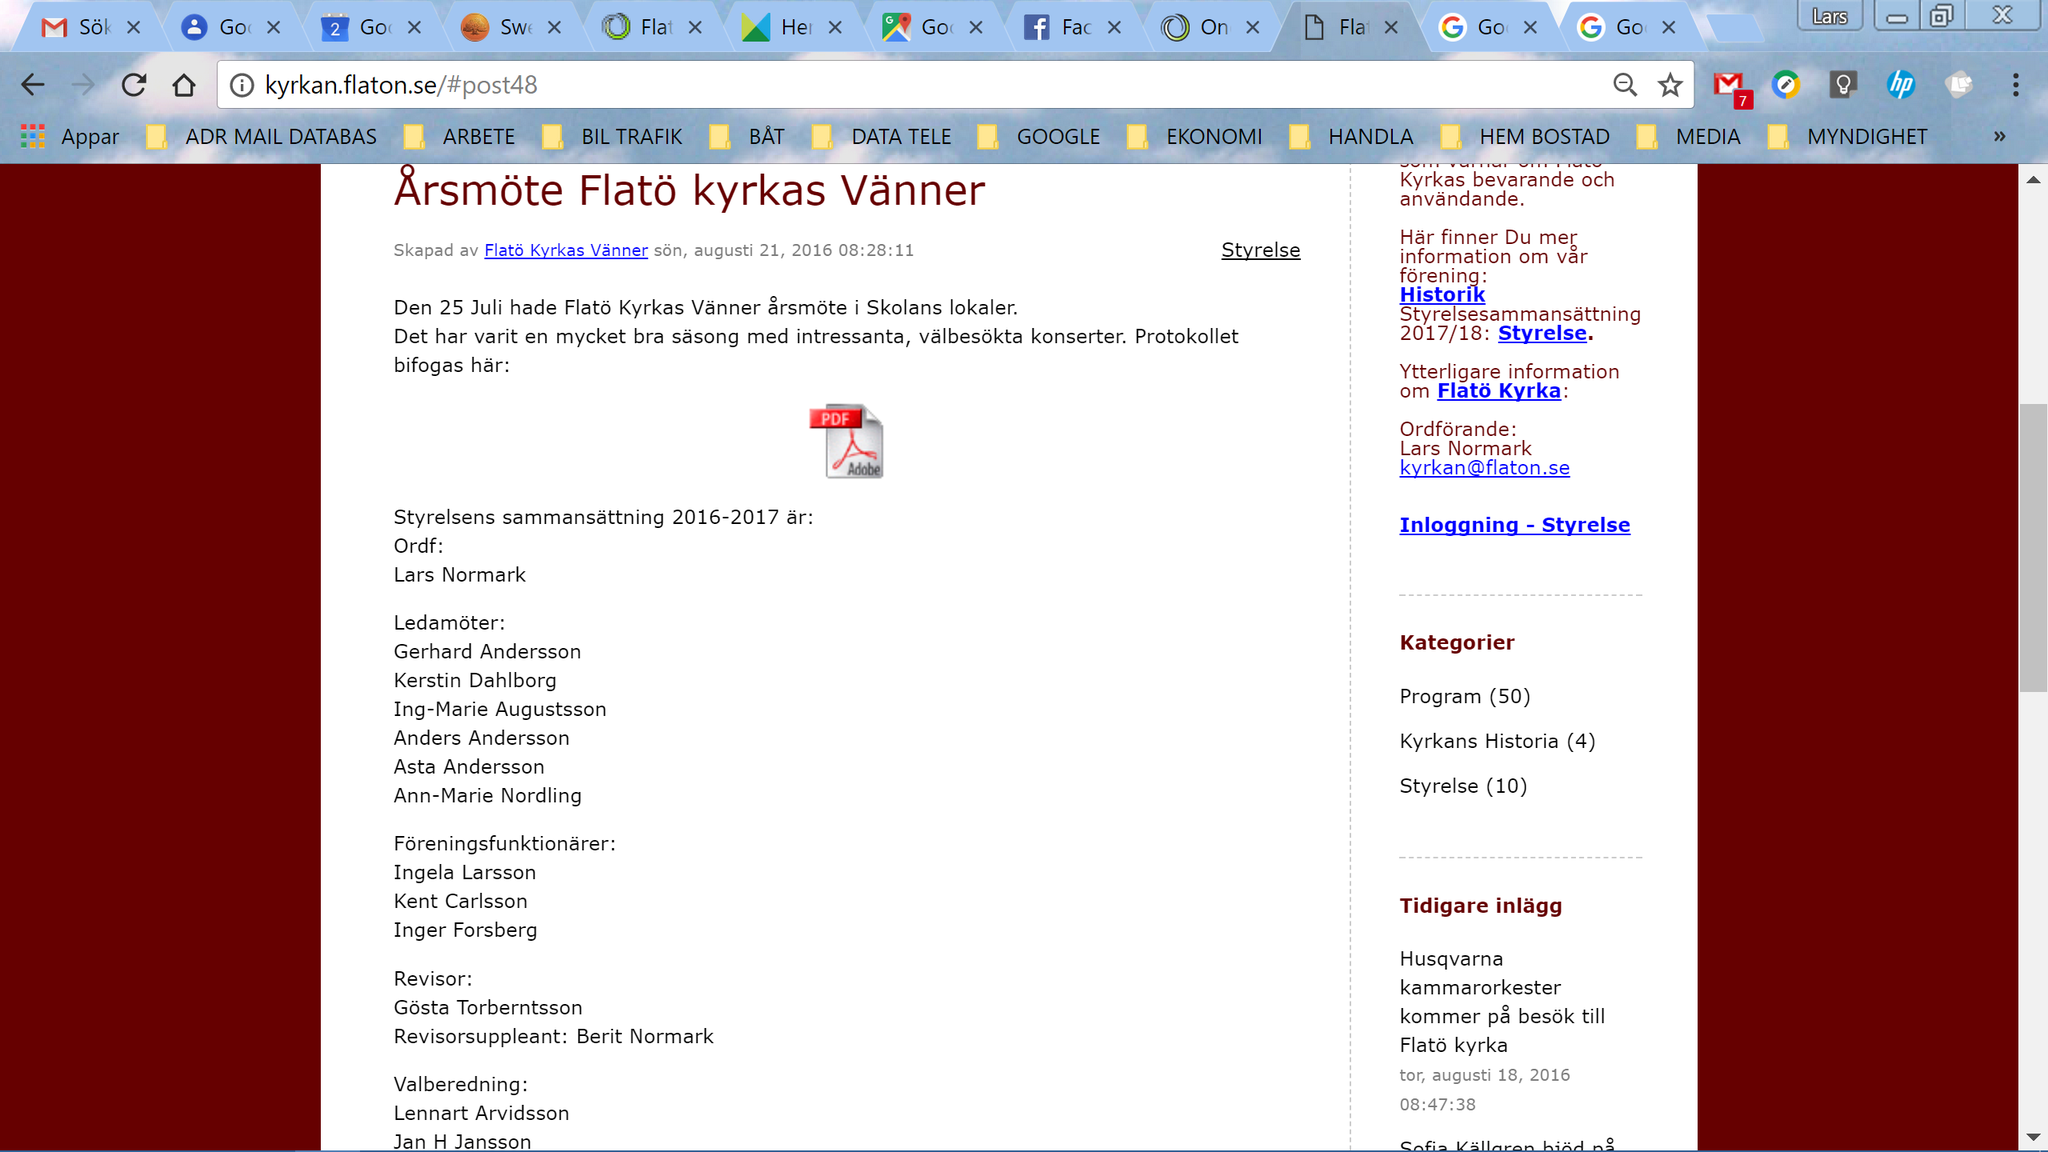Open the Appar apps grid shortcut
Image resolution: width=2048 pixels, height=1152 pixels.
(x=70, y=137)
